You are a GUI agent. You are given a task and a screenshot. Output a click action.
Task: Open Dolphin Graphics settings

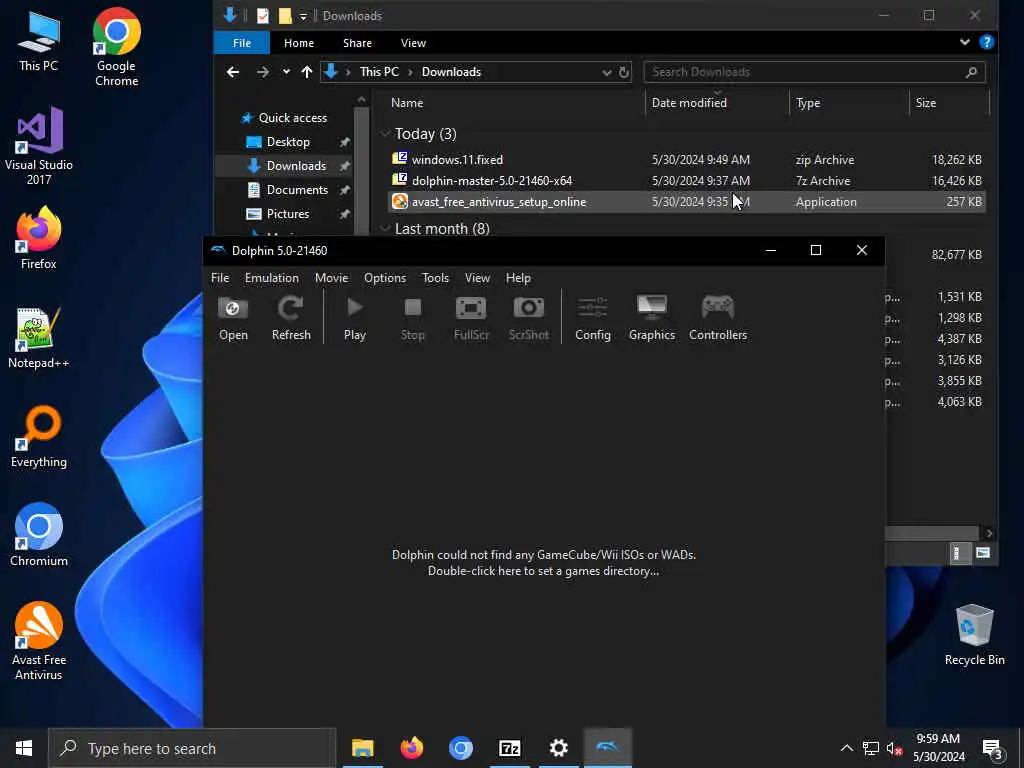(652, 318)
